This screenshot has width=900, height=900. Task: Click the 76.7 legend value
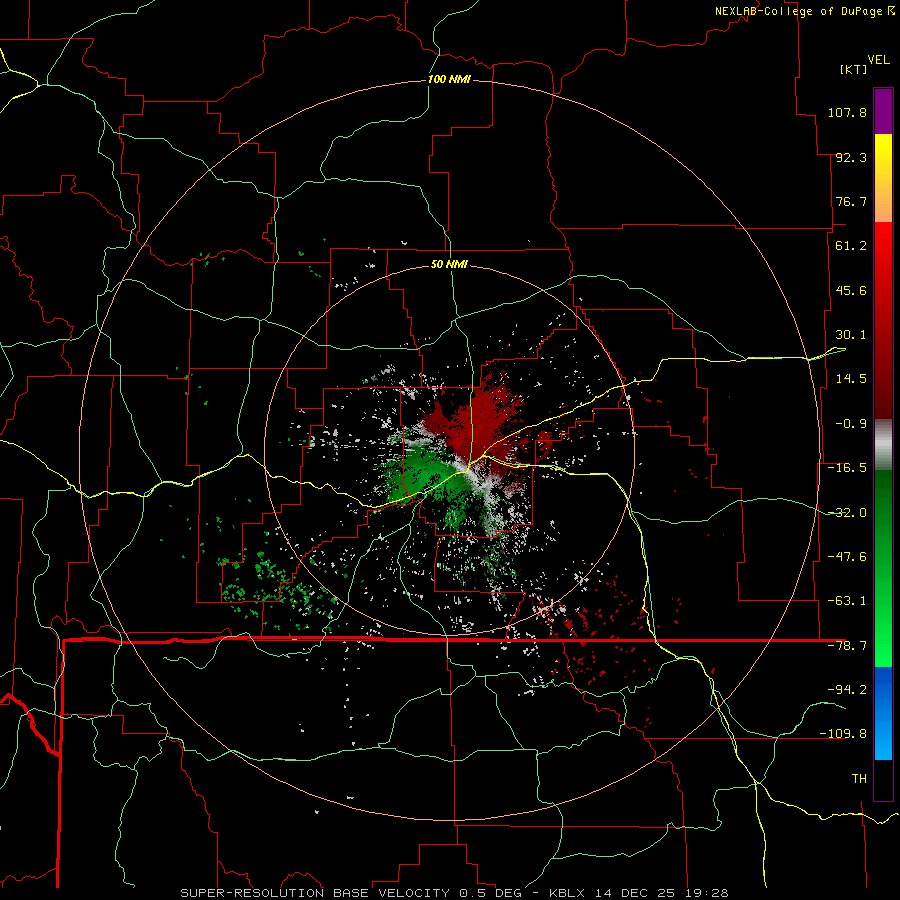click(851, 201)
